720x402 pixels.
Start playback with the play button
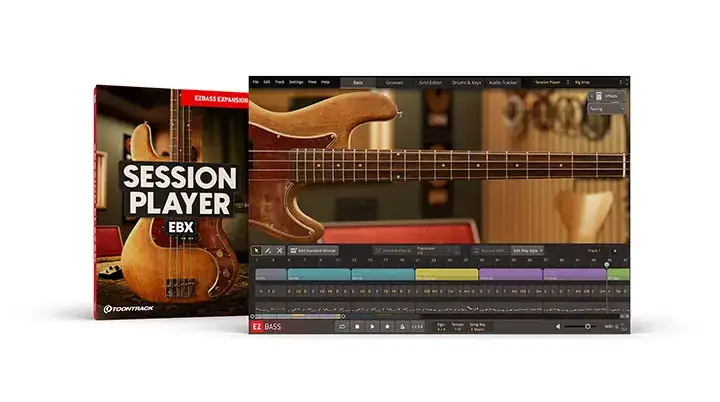pos(372,327)
